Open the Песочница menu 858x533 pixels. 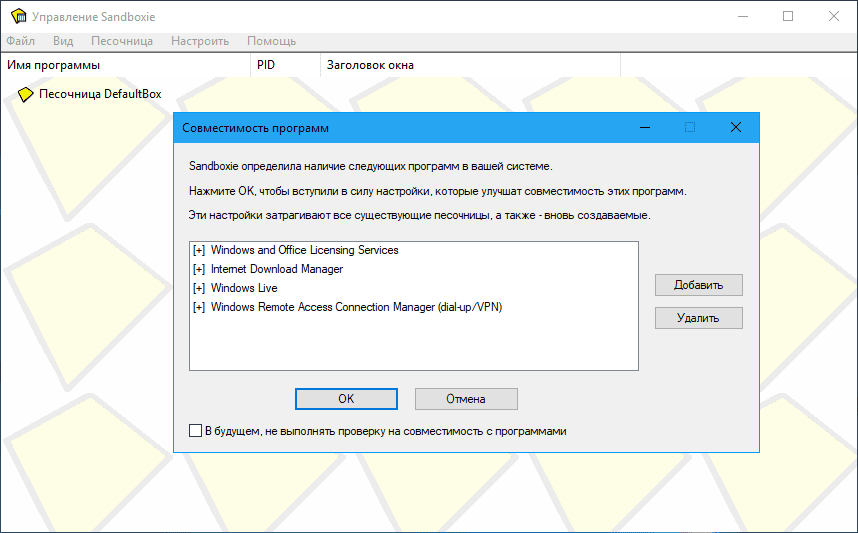pyautogui.click(x=121, y=41)
